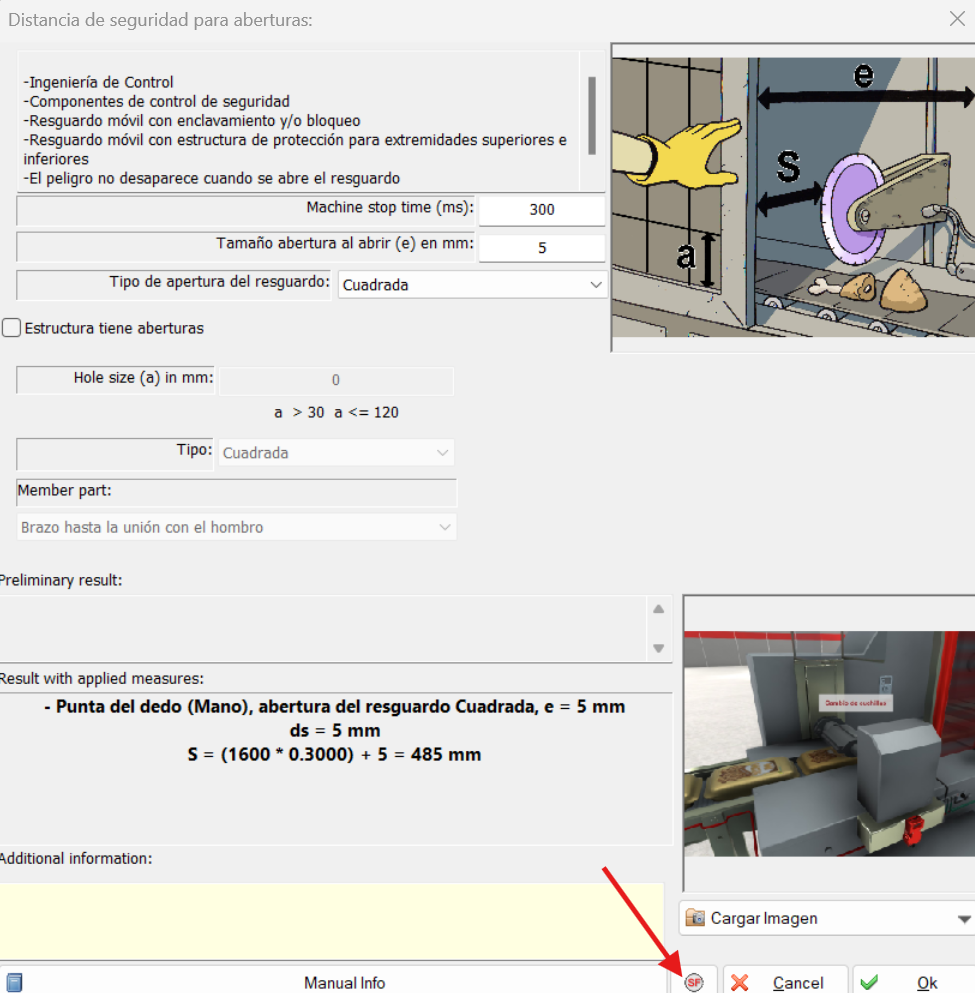
Task: Click the 'Punta del dedo (Mano)' result line
Action: point(335,706)
